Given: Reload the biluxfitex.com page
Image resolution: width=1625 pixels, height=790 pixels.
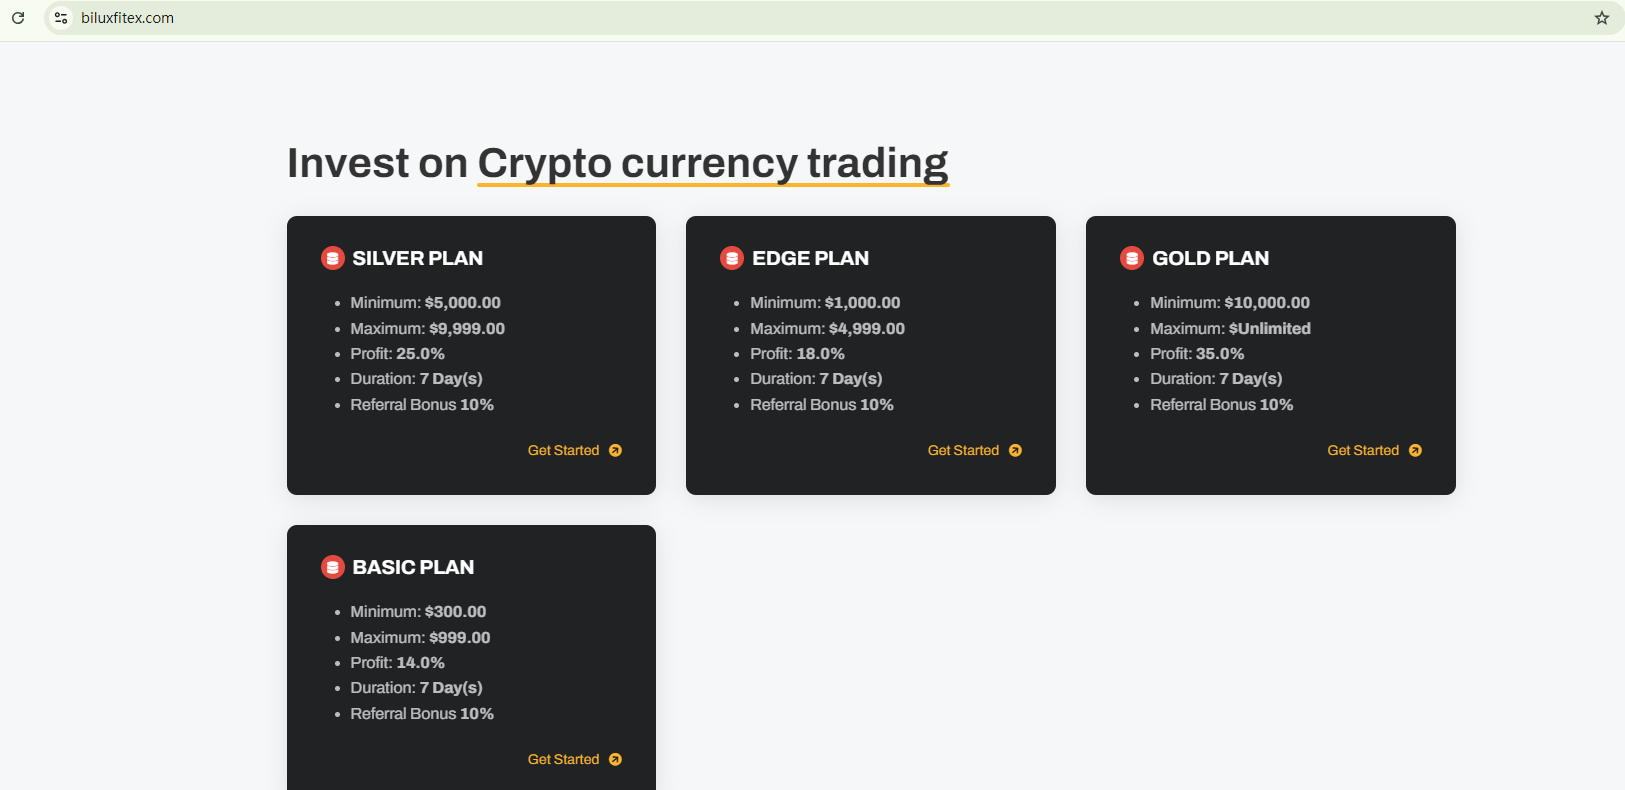Looking at the screenshot, I should coord(18,18).
